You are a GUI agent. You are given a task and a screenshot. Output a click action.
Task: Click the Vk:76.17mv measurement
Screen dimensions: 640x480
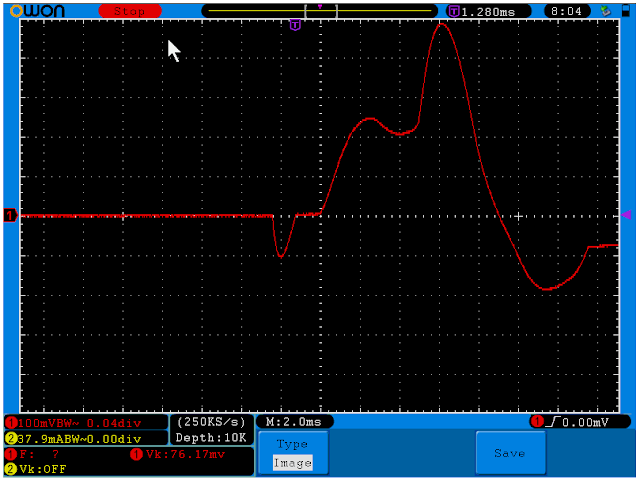185,454
